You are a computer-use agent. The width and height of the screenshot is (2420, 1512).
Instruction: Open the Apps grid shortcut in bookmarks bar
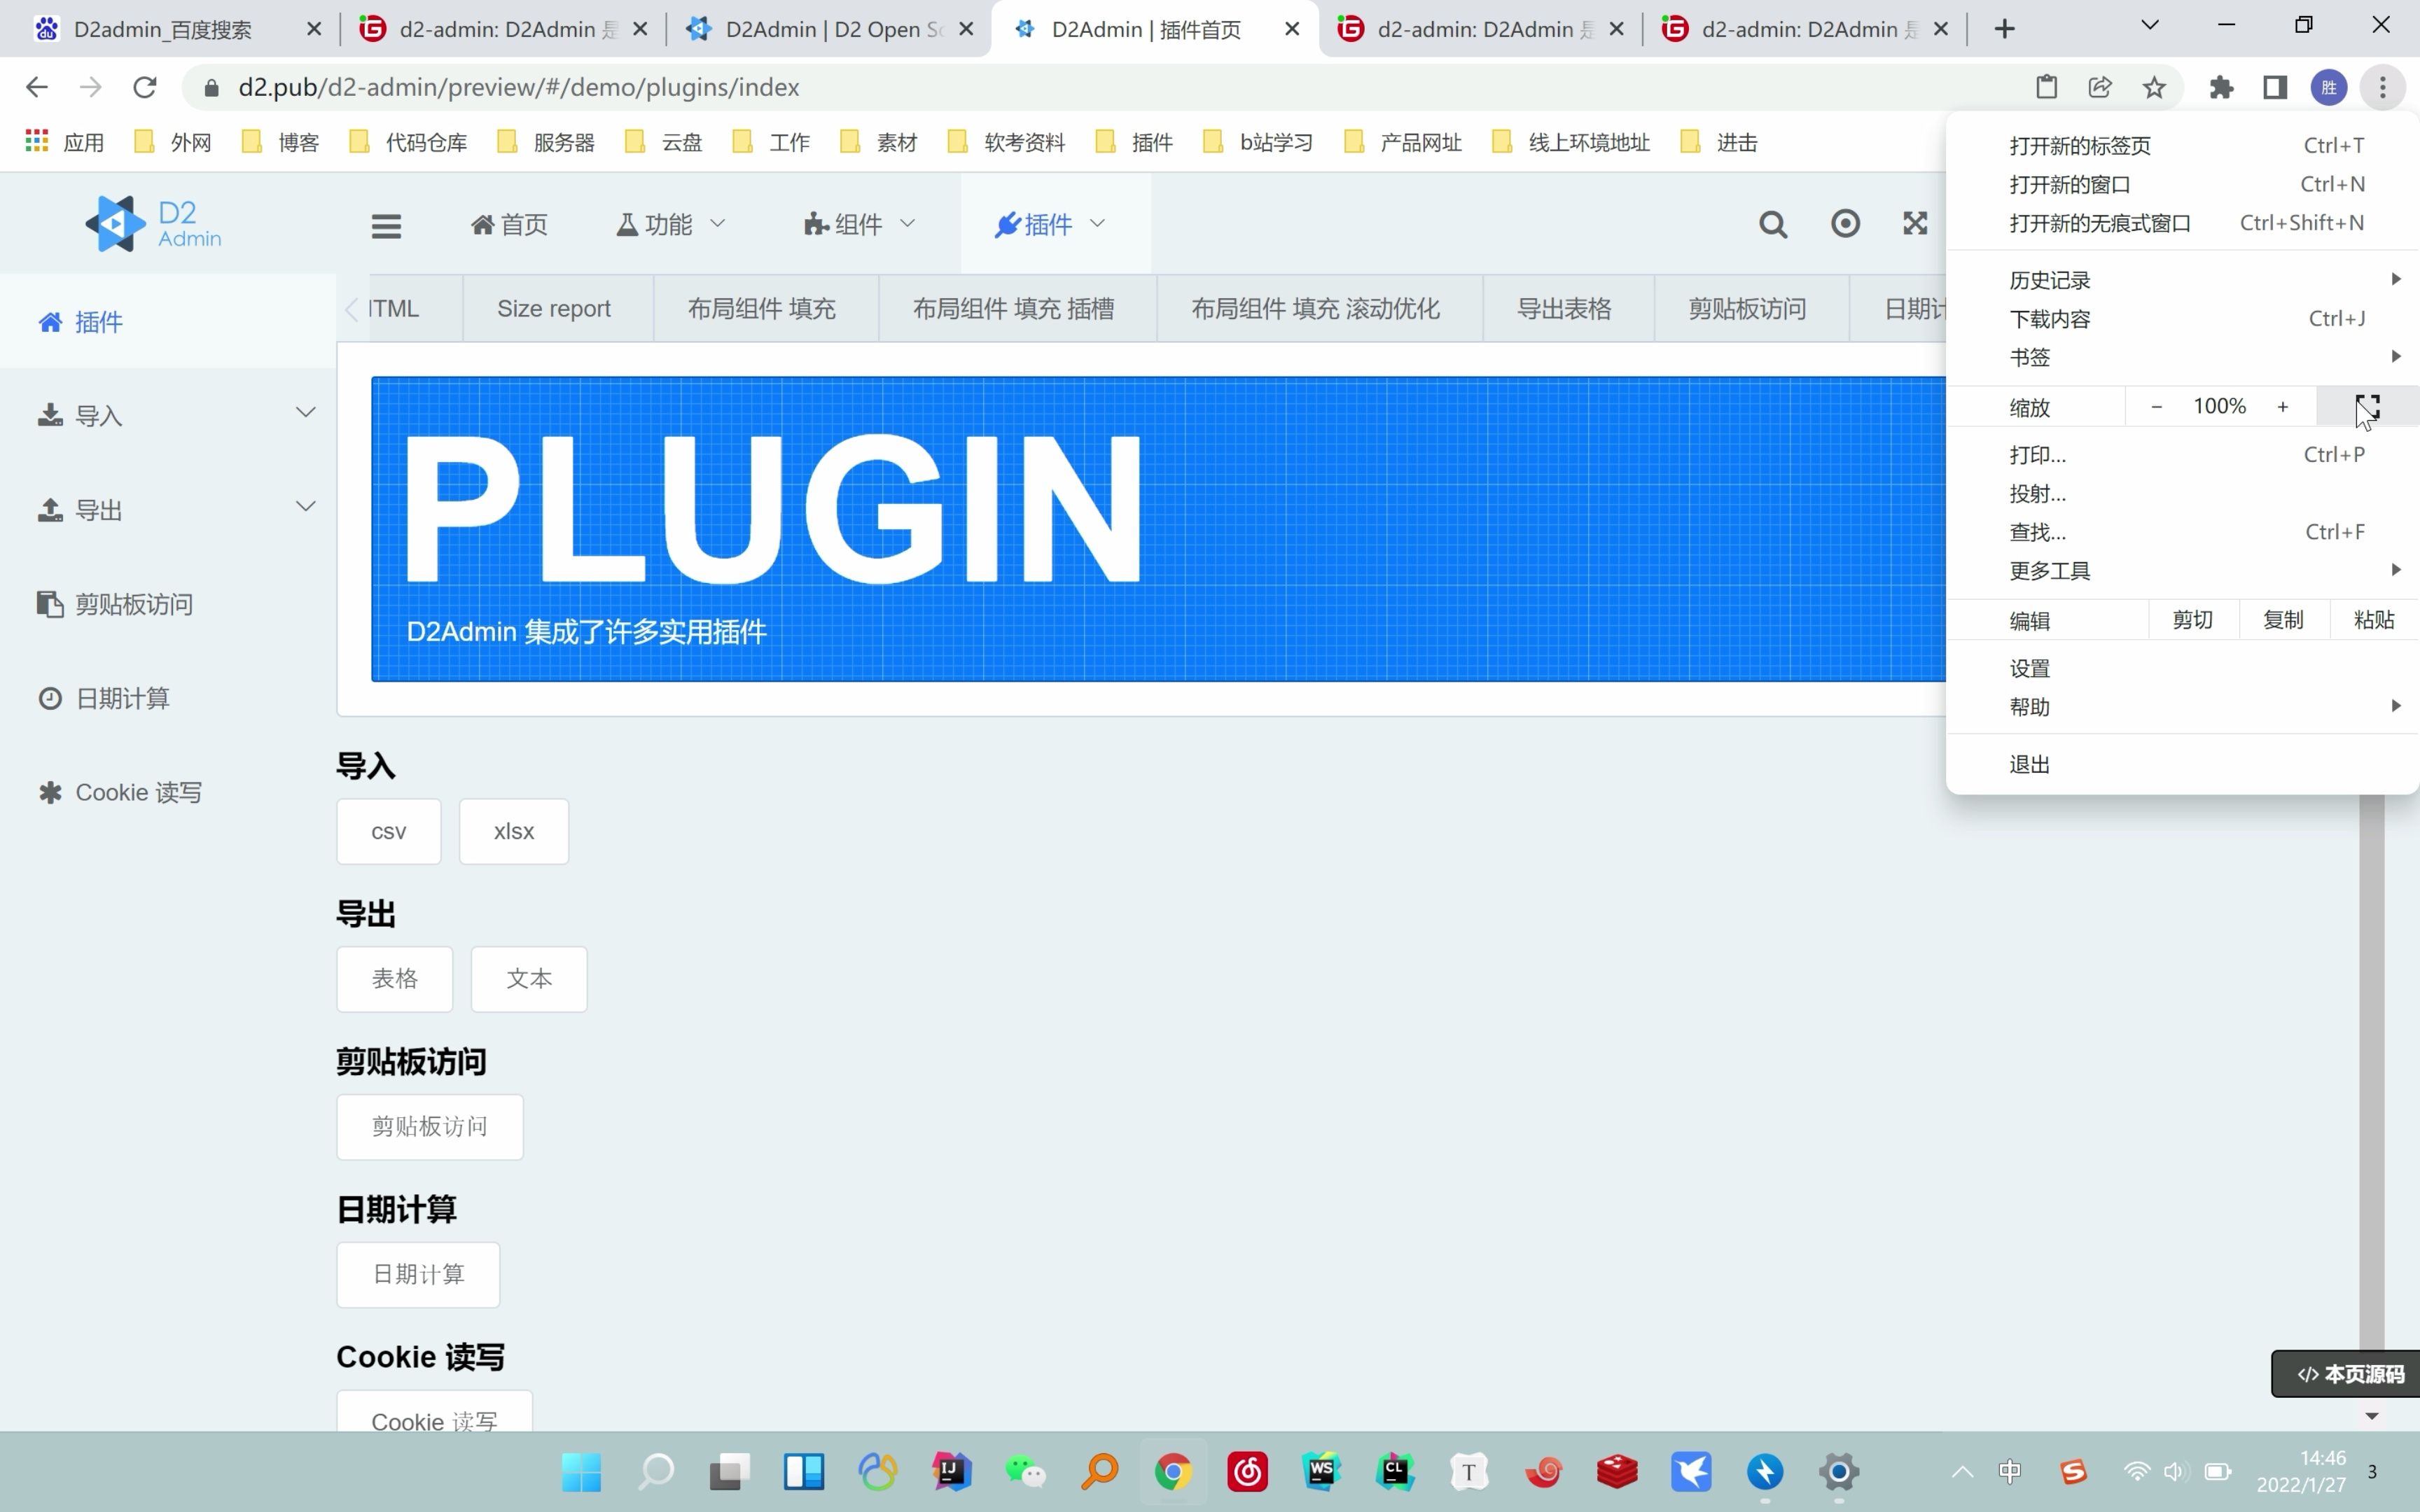[65, 142]
